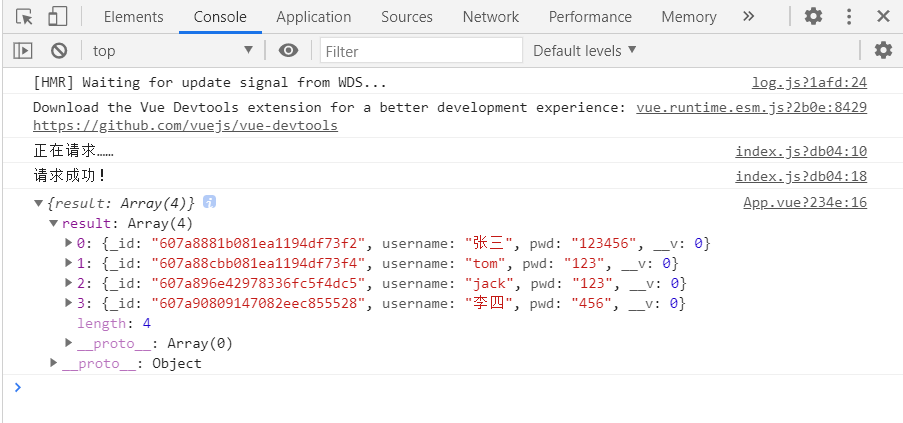Click the id value "607a8881b081ea1194df73f2"

pos(259,244)
